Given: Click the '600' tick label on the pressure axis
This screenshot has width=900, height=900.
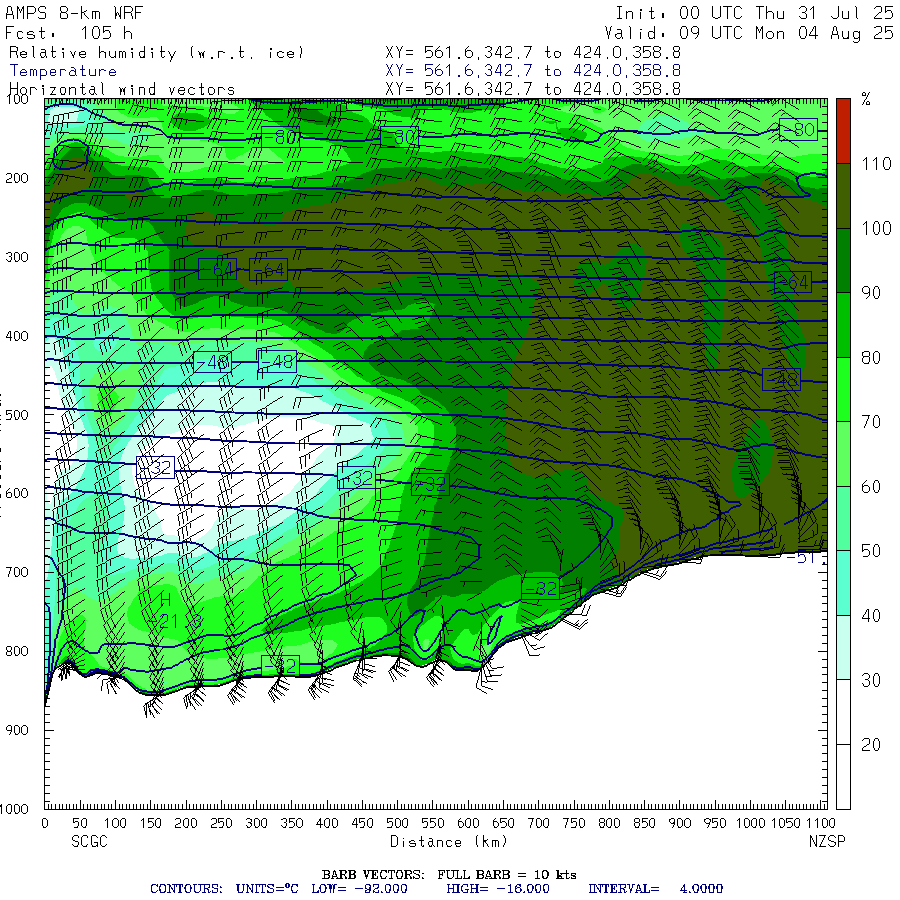Looking at the screenshot, I should pos(17,493).
